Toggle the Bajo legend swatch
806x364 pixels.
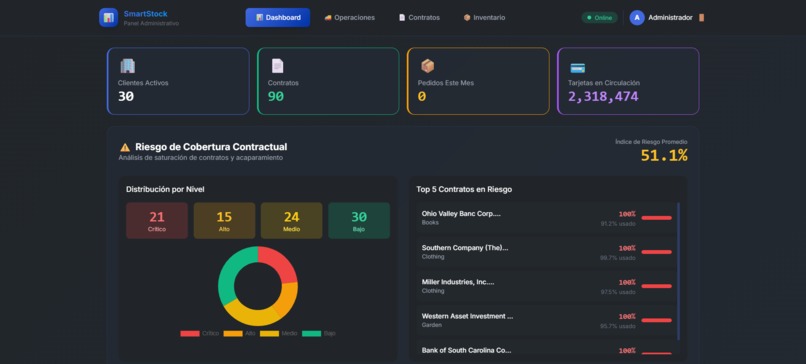(312, 334)
